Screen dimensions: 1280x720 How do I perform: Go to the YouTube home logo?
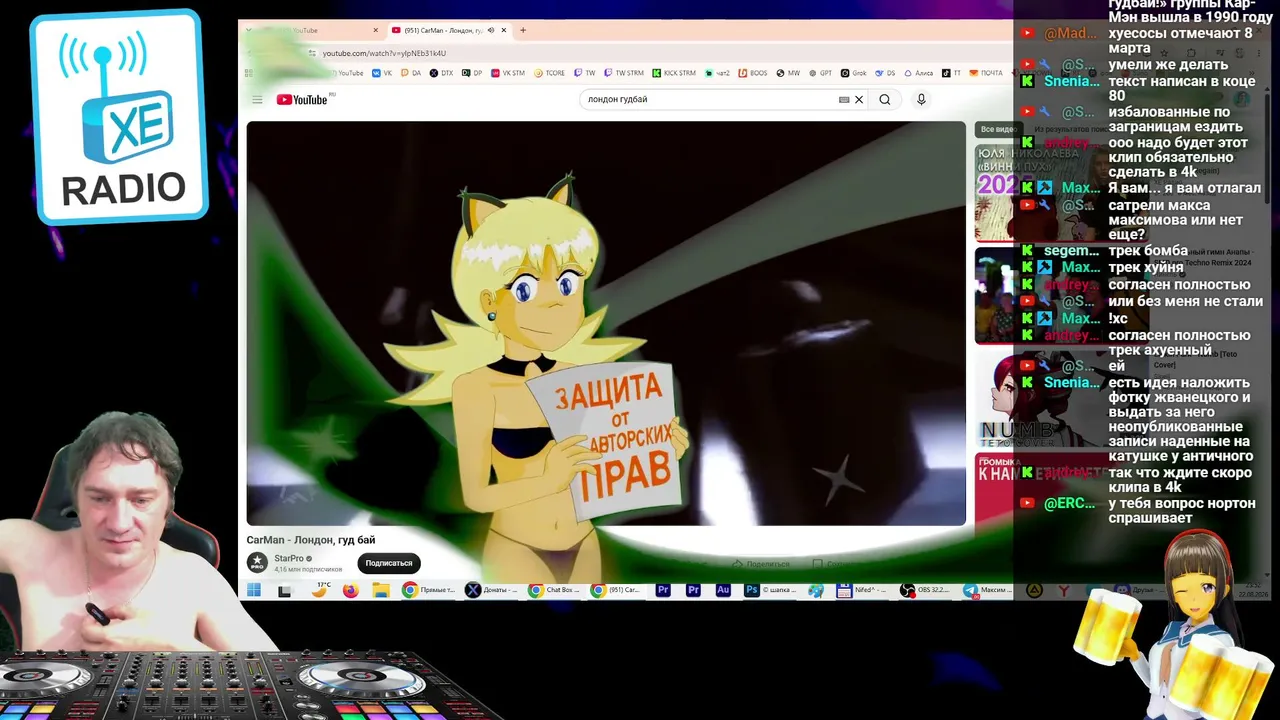(x=302, y=100)
